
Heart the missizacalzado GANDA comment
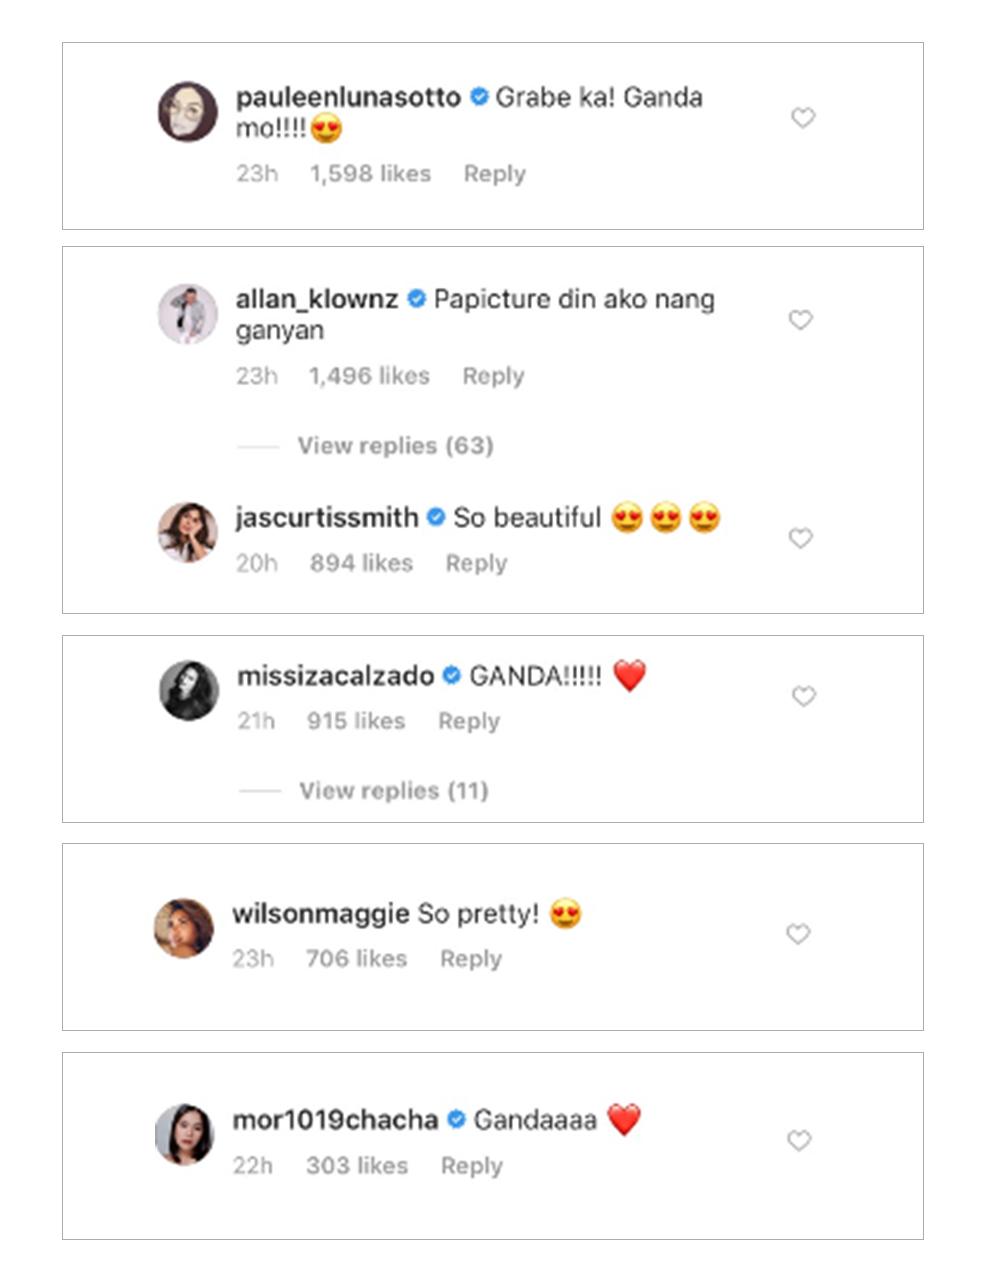pos(804,696)
